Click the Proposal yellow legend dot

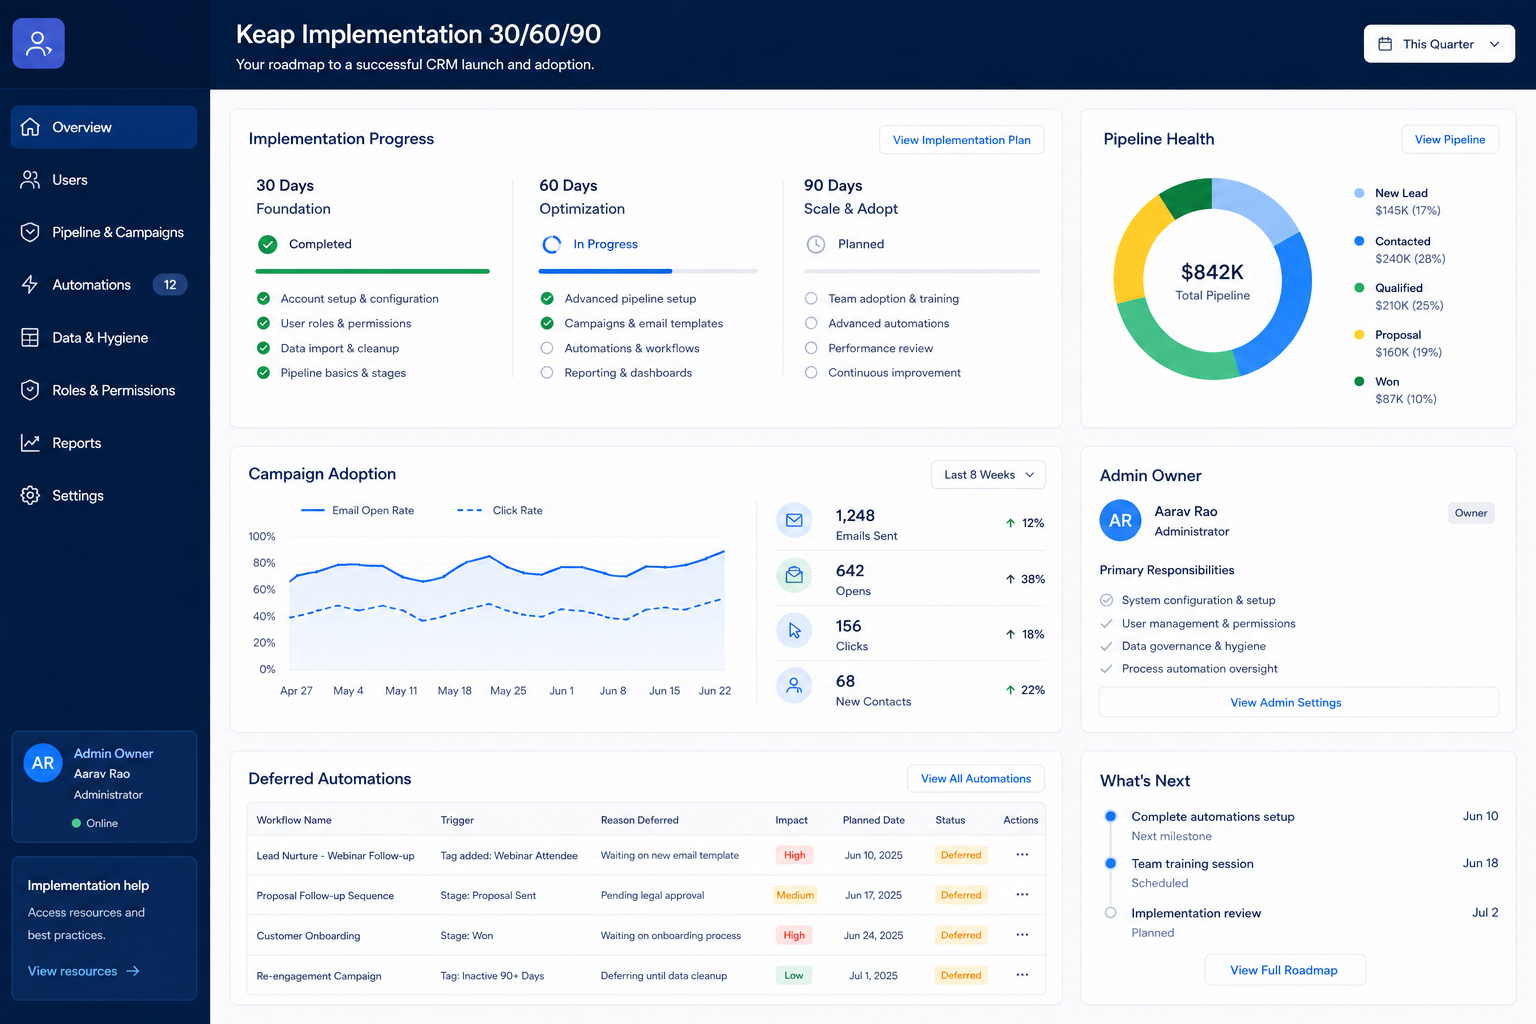(1359, 334)
